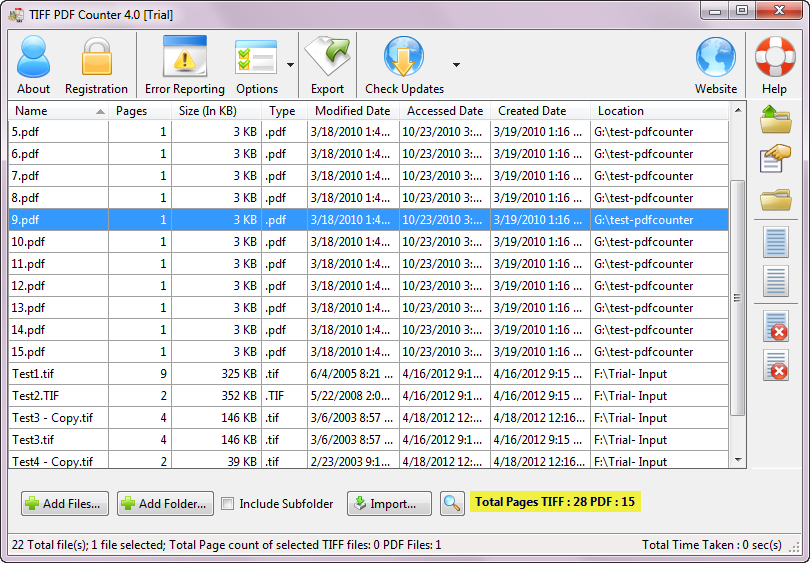Screen dimensions: 810x563
Task: Sort by the Modified Date column header
Action: click(x=353, y=111)
